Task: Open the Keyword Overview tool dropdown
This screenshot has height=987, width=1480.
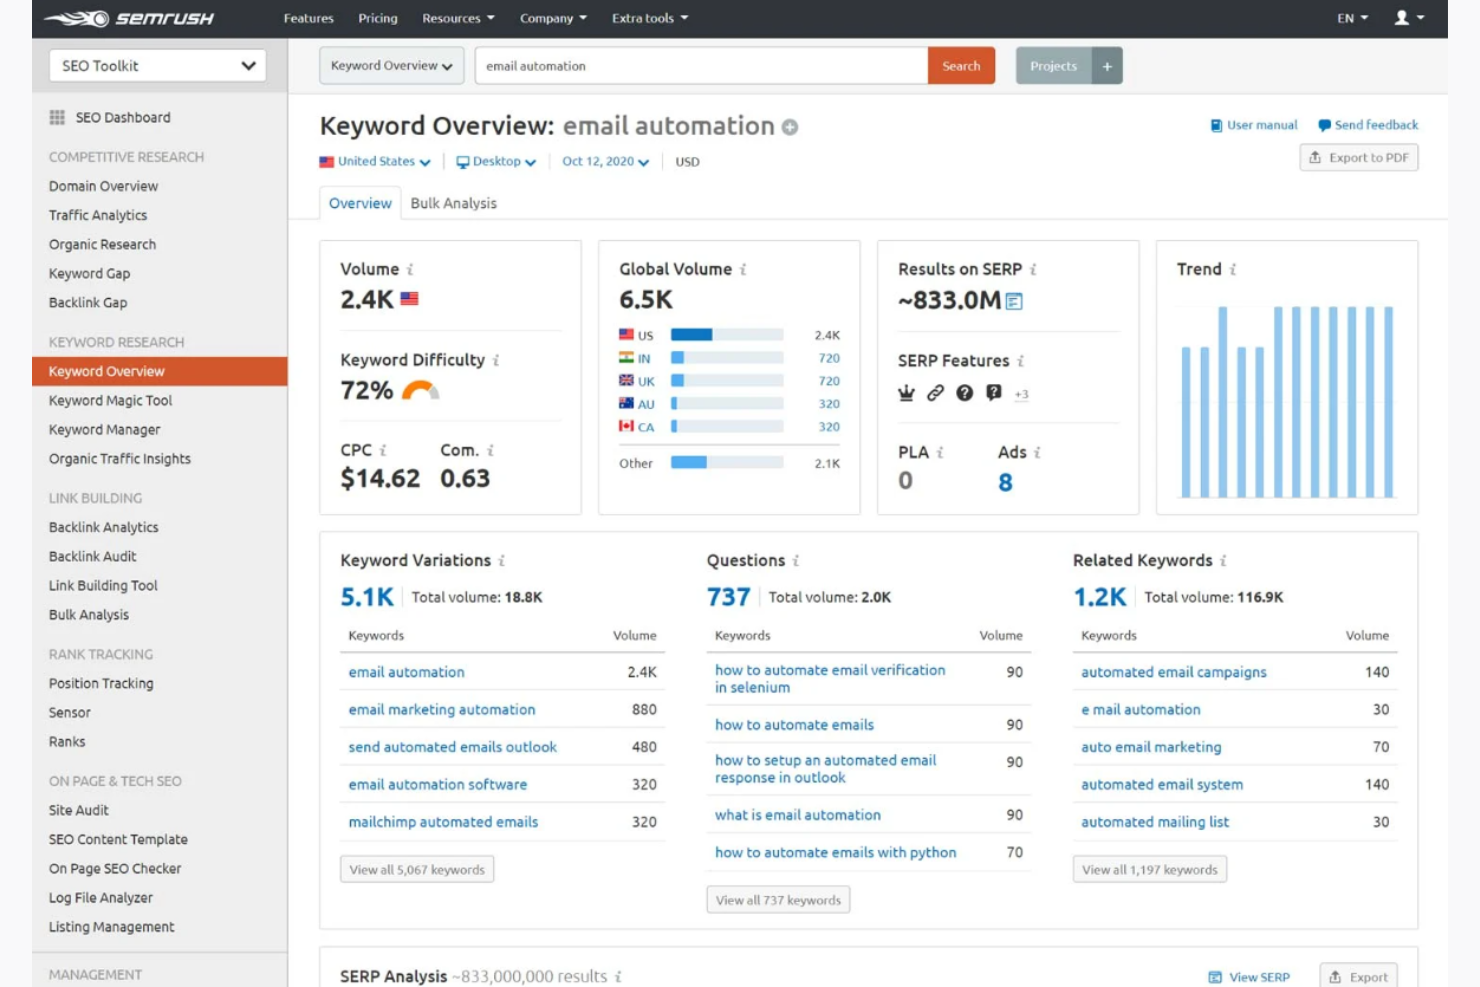Action: click(392, 66)
